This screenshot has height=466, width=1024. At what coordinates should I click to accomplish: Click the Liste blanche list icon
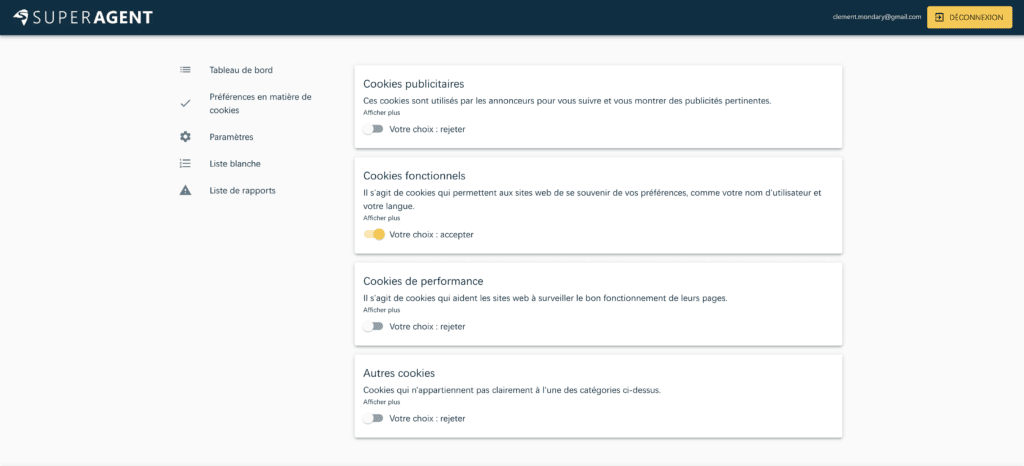185,164
